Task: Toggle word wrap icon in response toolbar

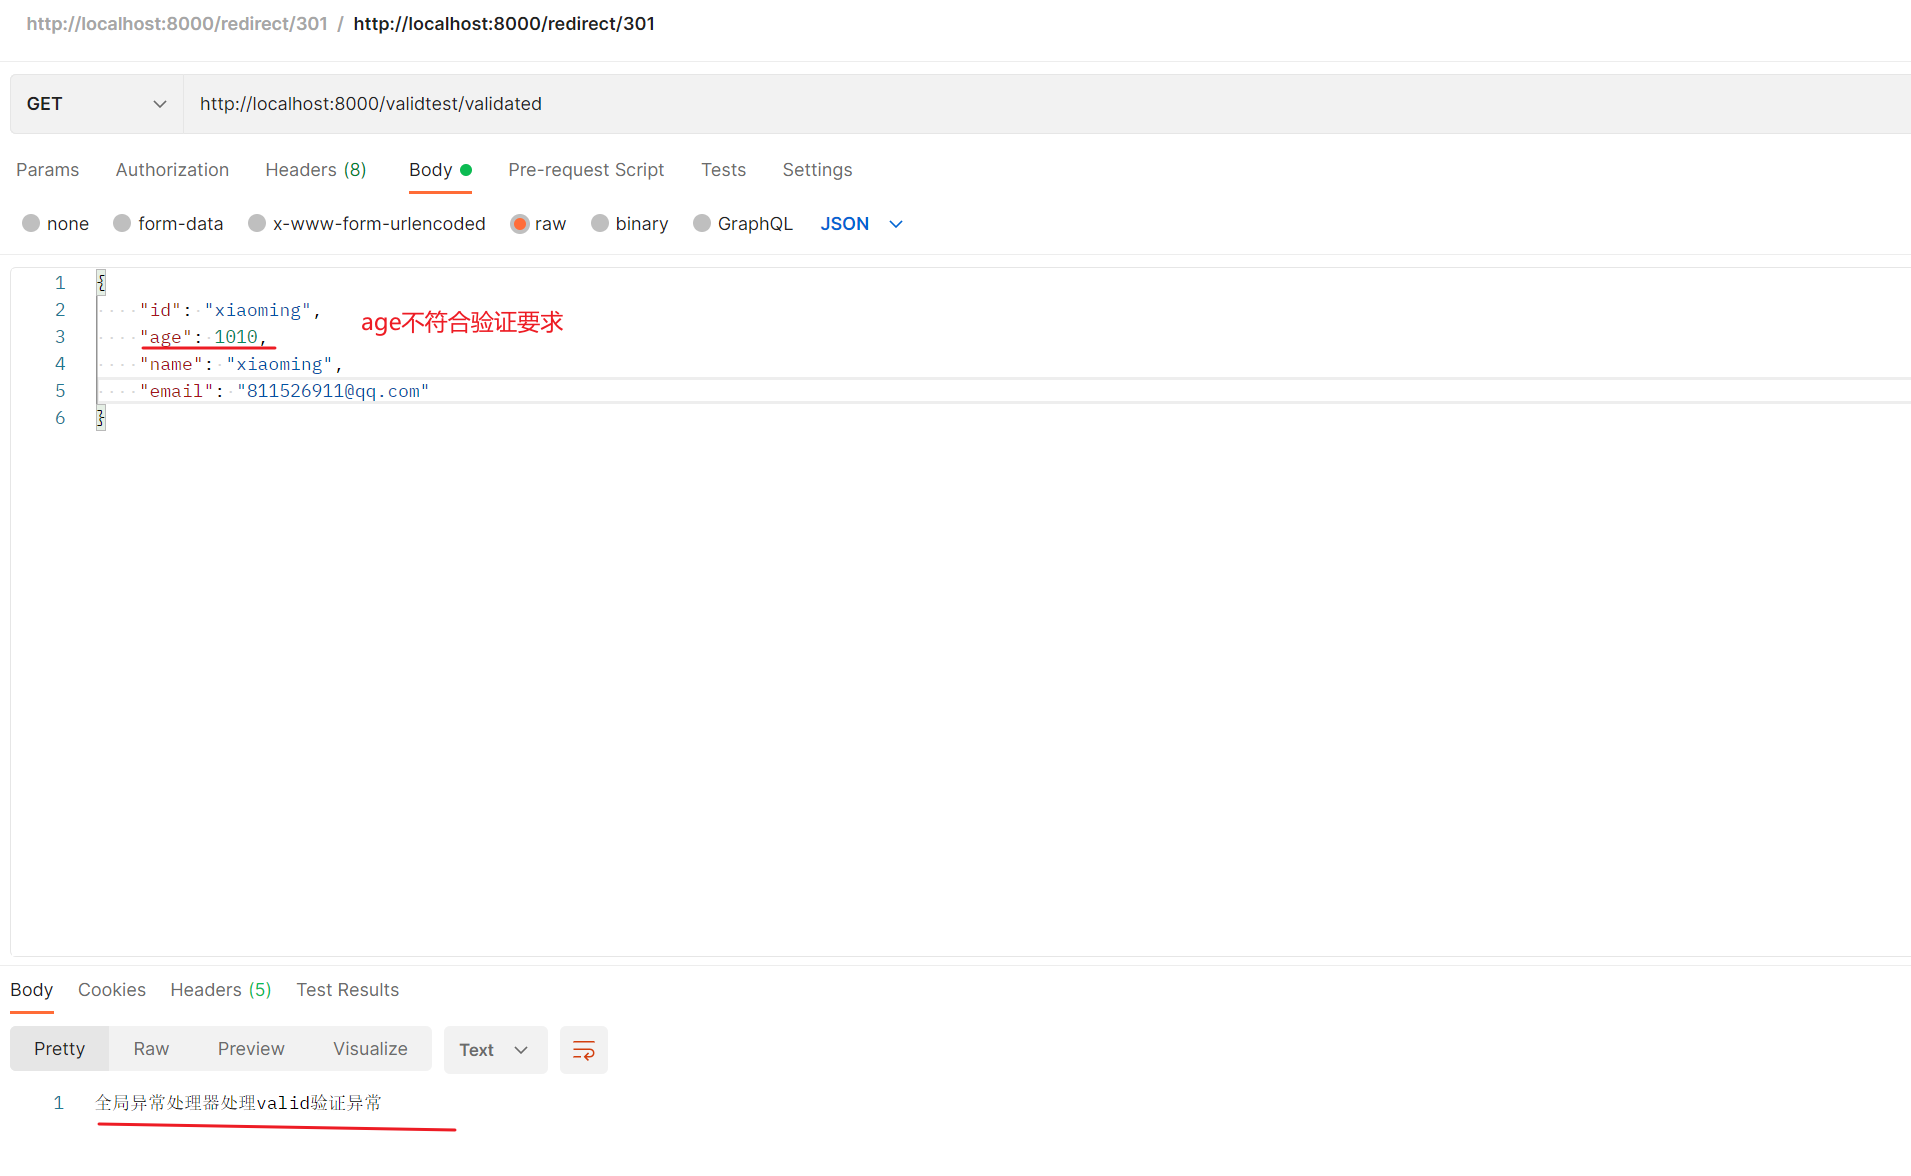Action: (583, 1050)
